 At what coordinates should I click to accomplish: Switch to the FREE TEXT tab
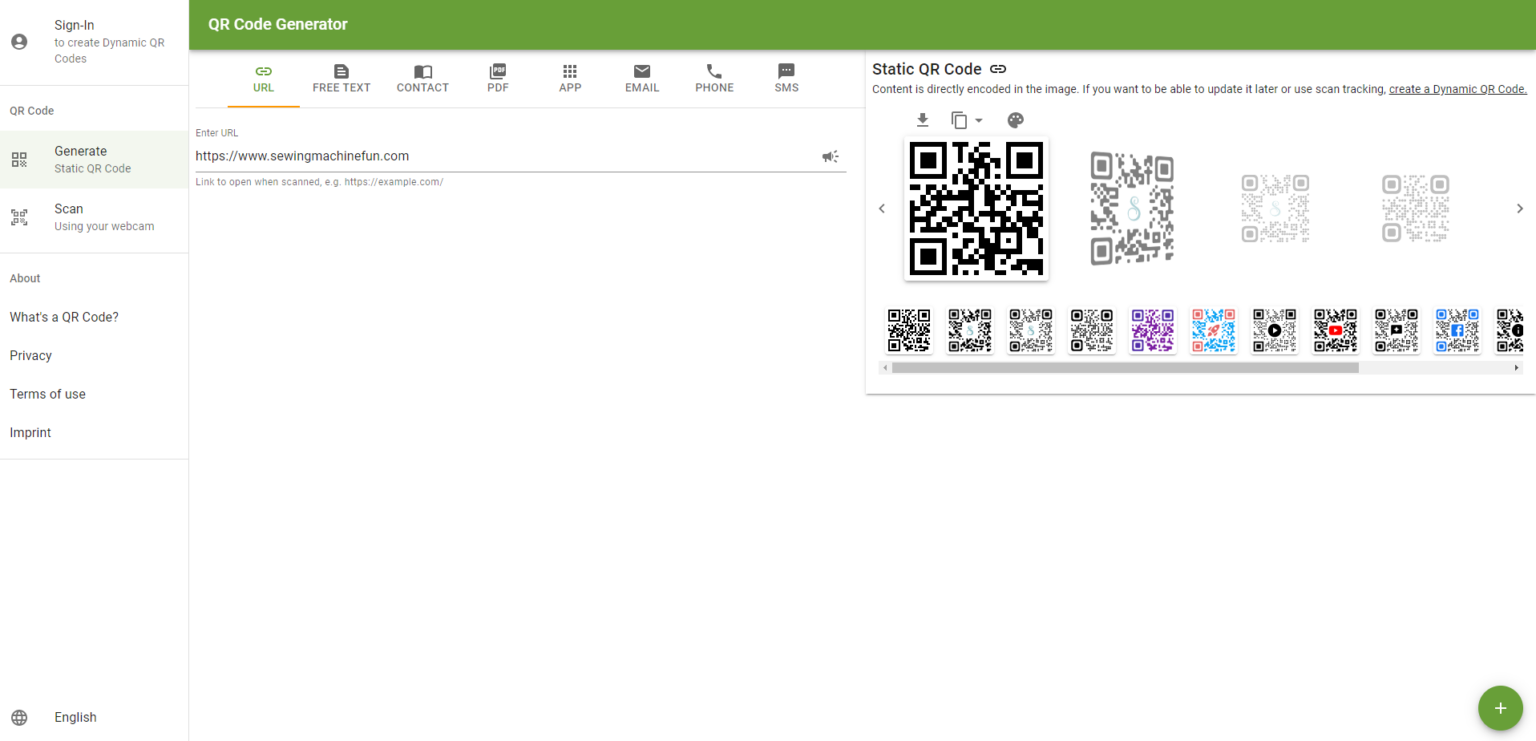pos(341,78)
